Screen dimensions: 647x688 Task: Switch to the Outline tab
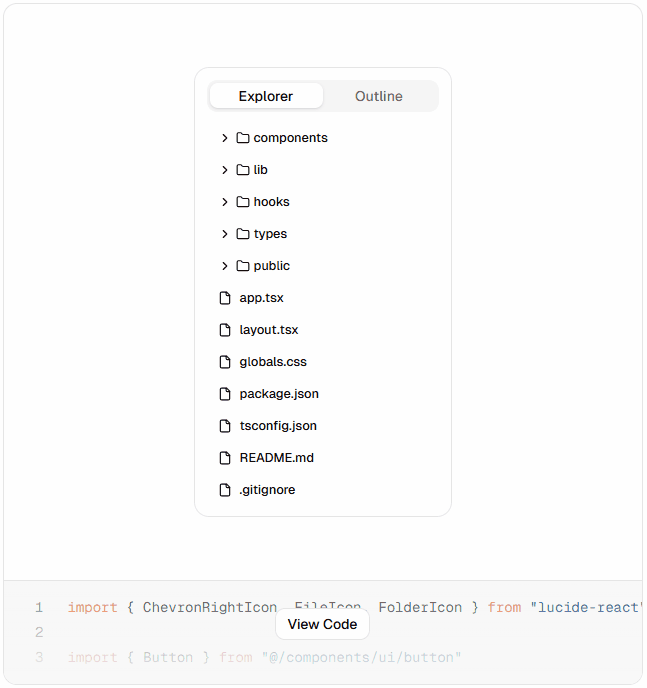379,96
